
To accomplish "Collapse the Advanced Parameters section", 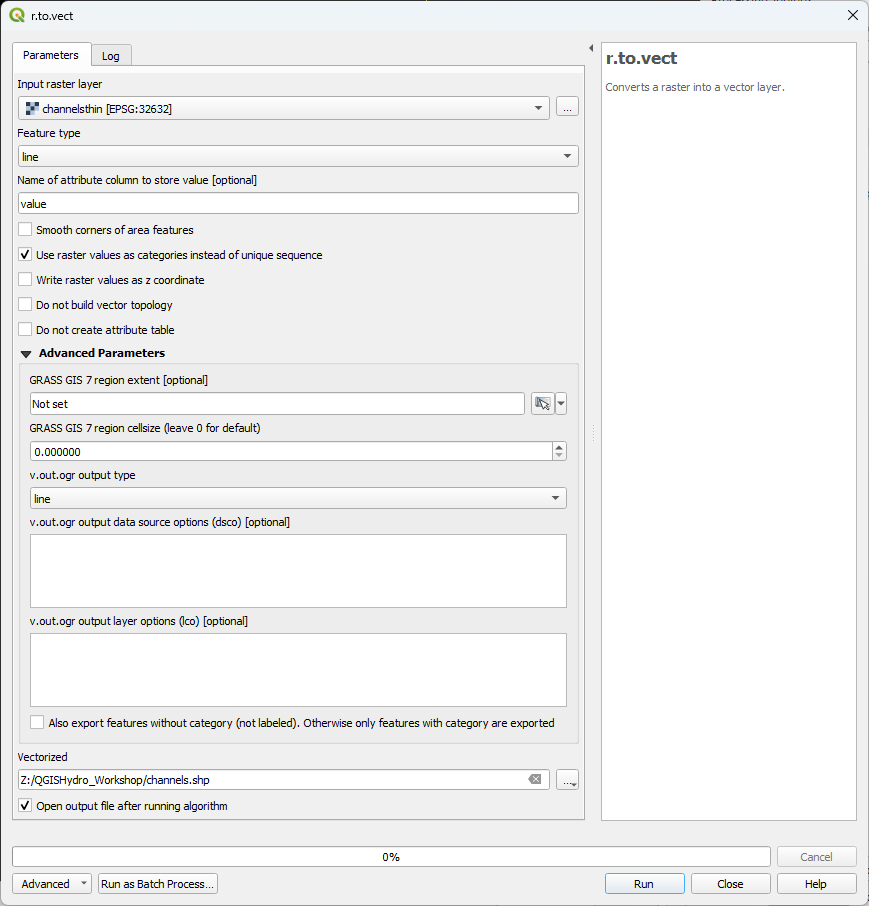I will coord(26,352).
